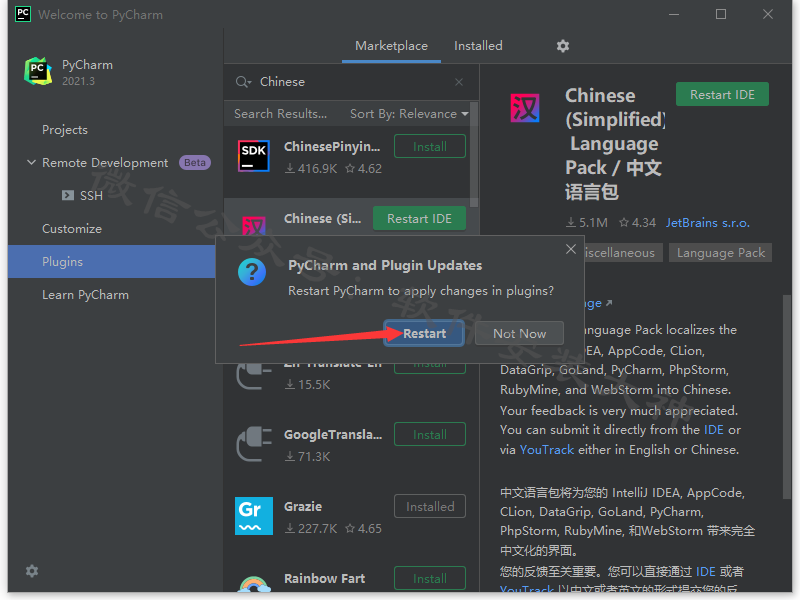Click the blue question mark dialog icon
Viewport: 800px width, 600px height.
(x=252, y=271)
